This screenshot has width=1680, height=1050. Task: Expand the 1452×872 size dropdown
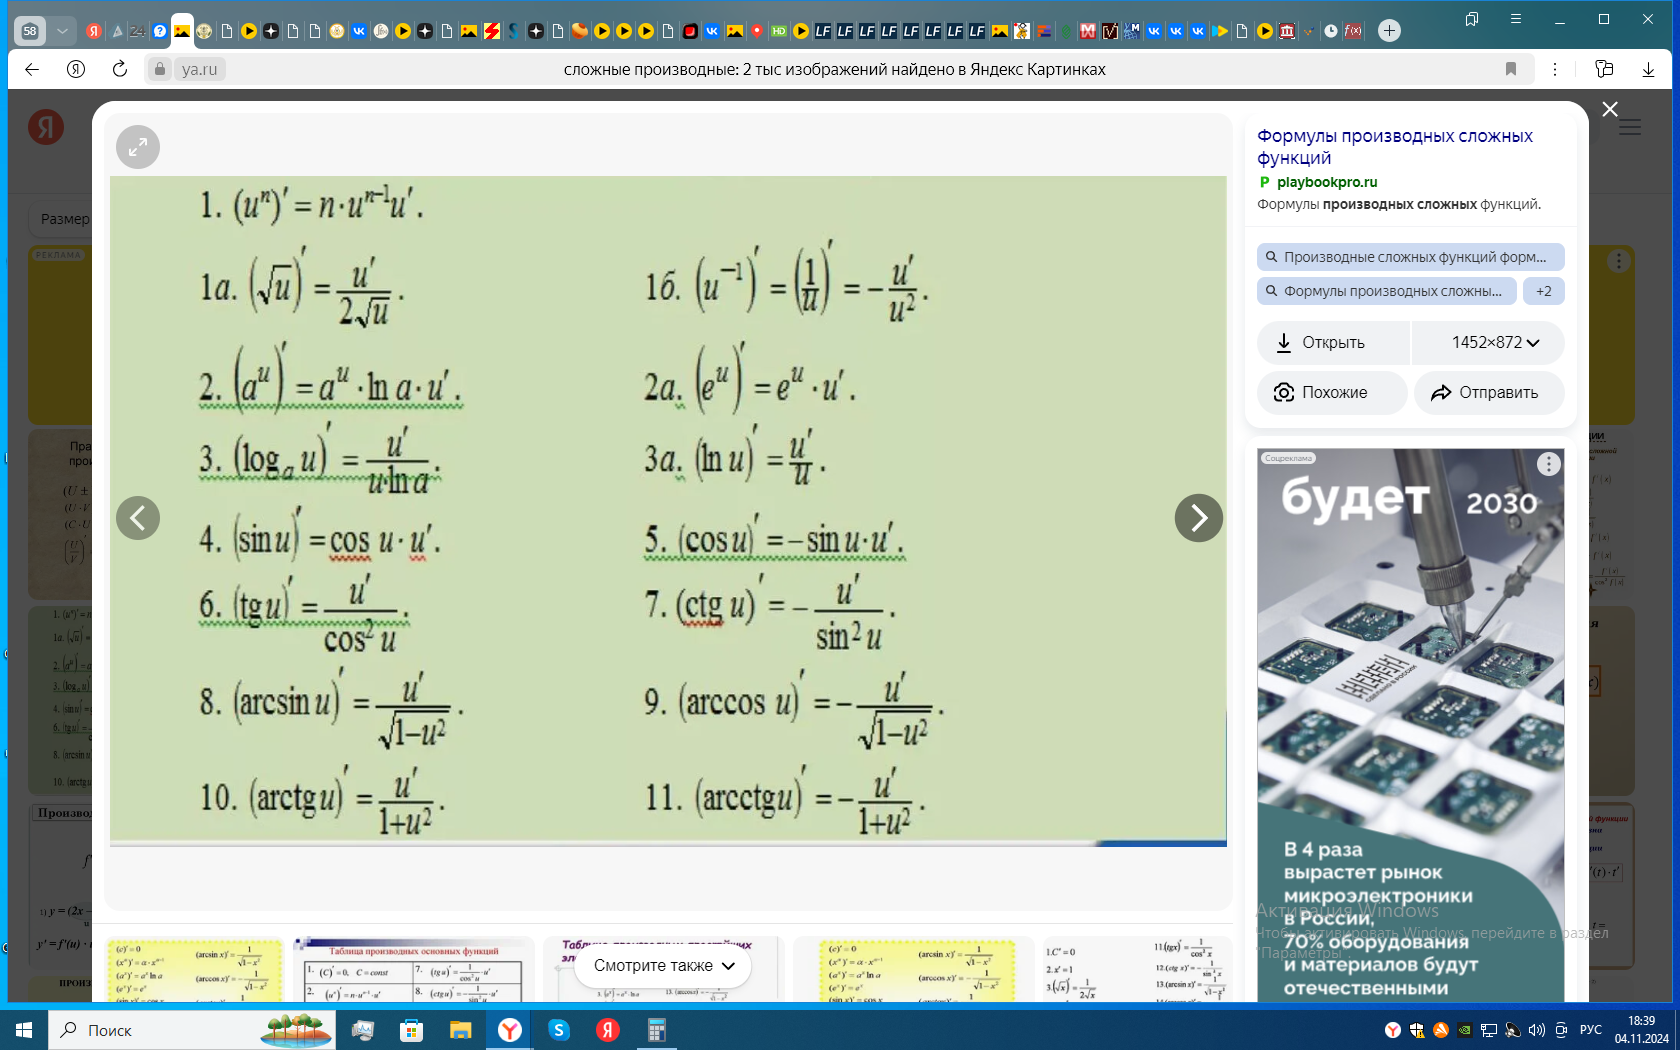pyautogui.click(x=1488, y=343)
